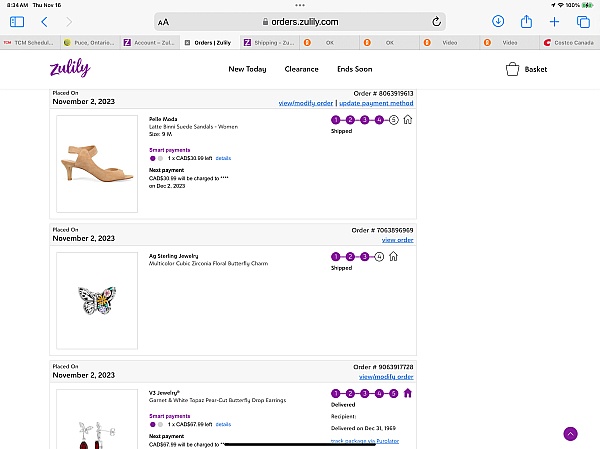
Task: Select step 4 circle on Ag Sterling Jewelry tracker
Action: (x=379, y=256)
